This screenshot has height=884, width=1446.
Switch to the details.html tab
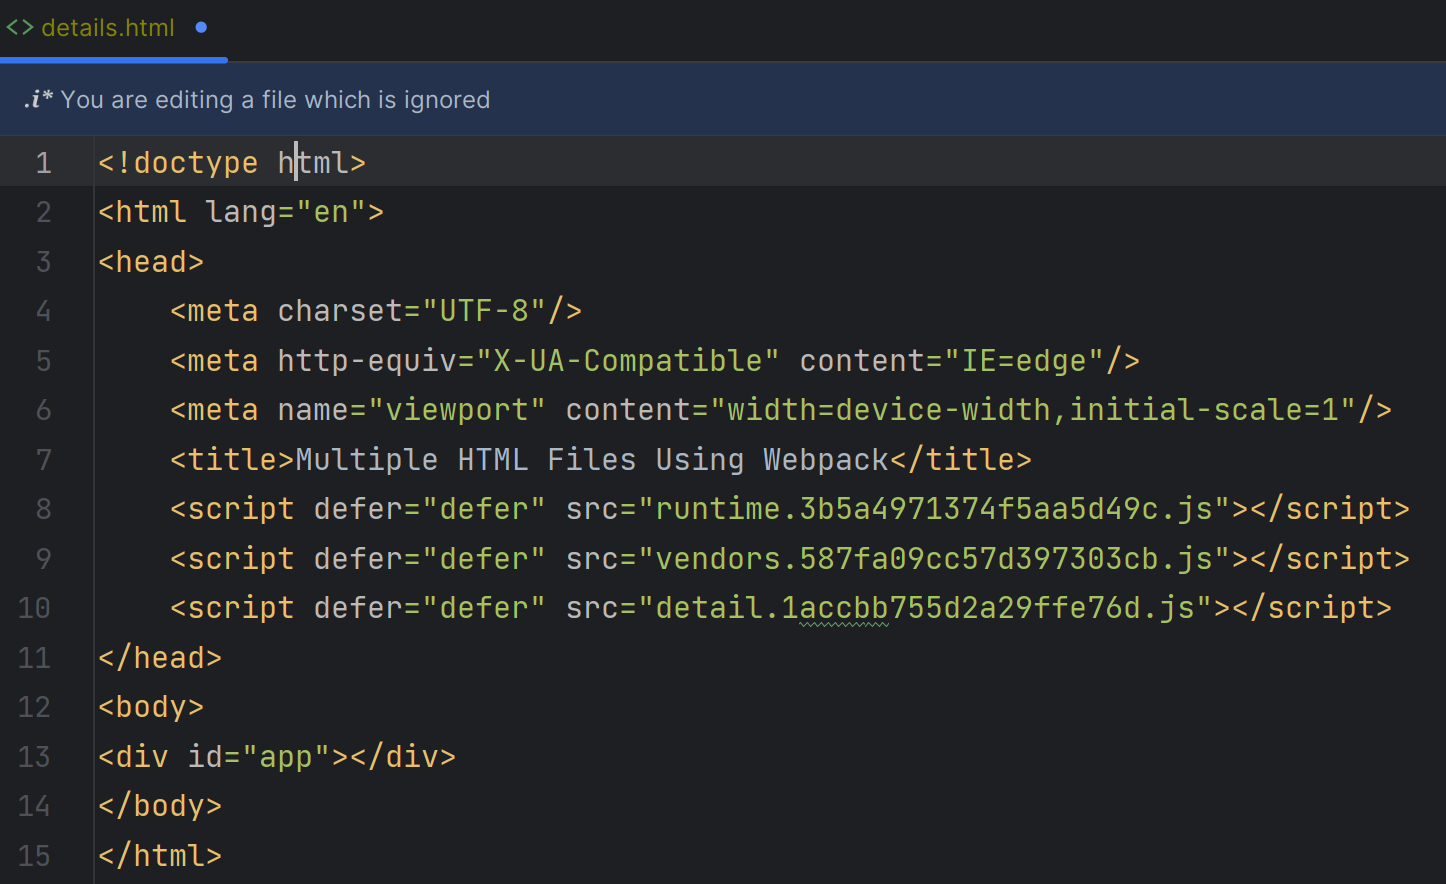(108, 28)
